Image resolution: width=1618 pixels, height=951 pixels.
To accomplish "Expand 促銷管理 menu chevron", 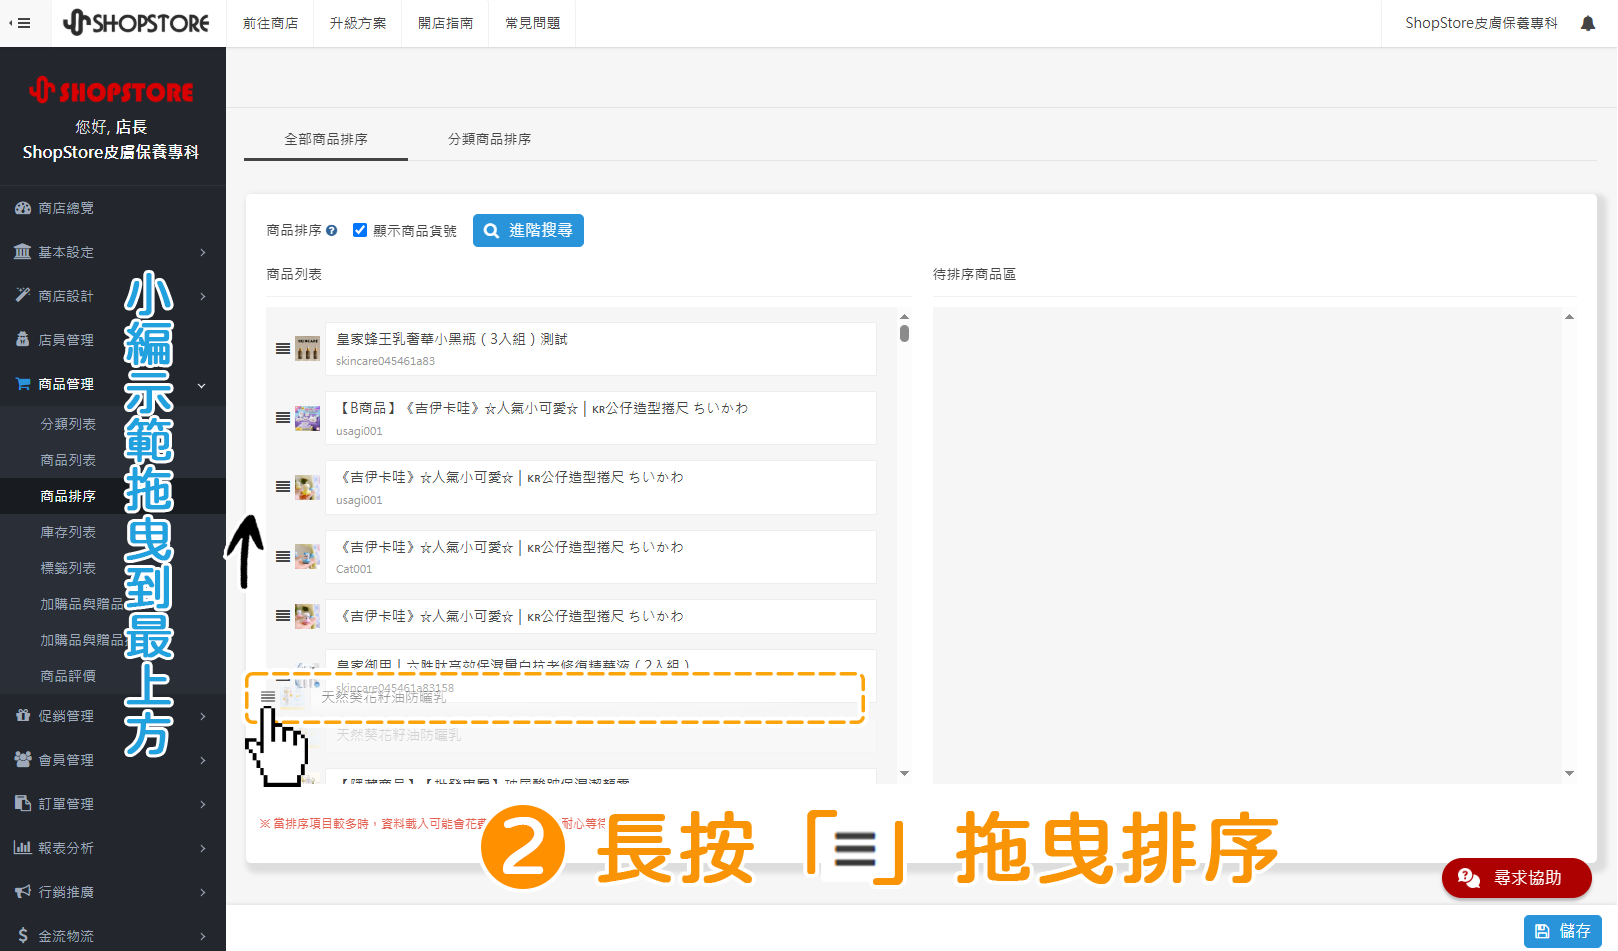I will (x=203, y=716).
